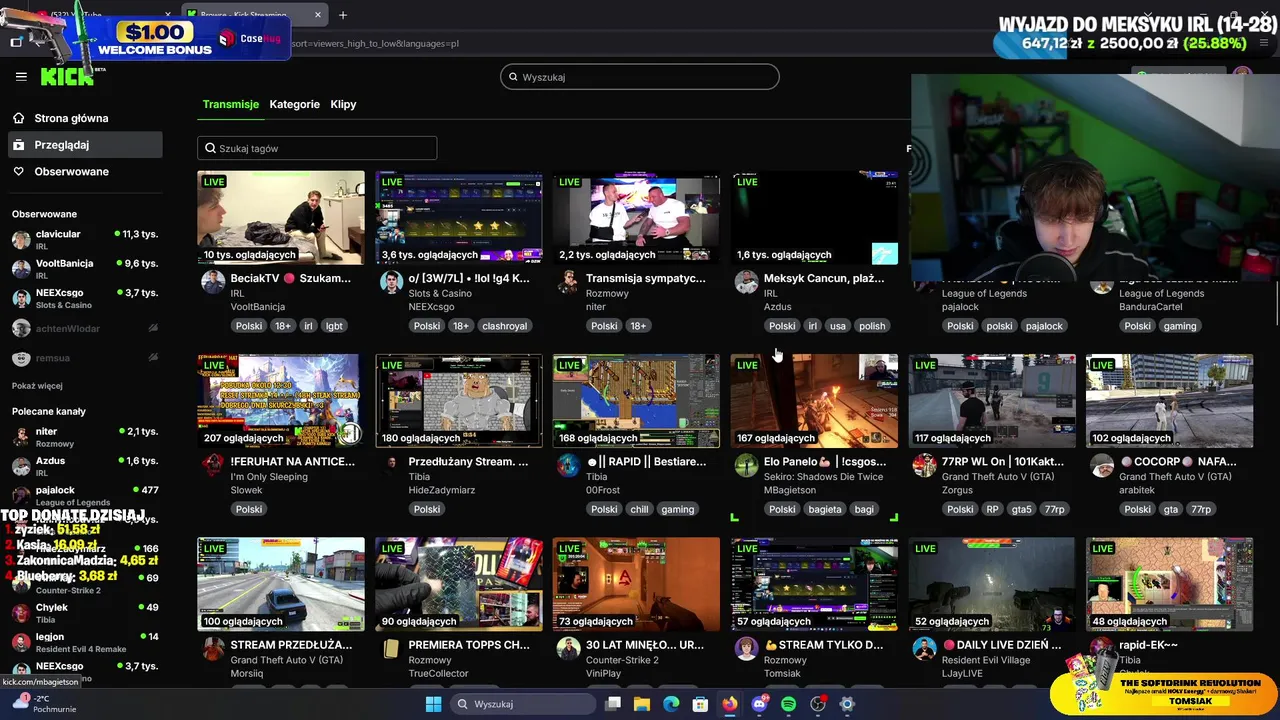Open niter Transmisja sympatyczna stream thumbnail
Image resolution: width=1280 pixels, height=720 pixels.
tap(636, 217)
